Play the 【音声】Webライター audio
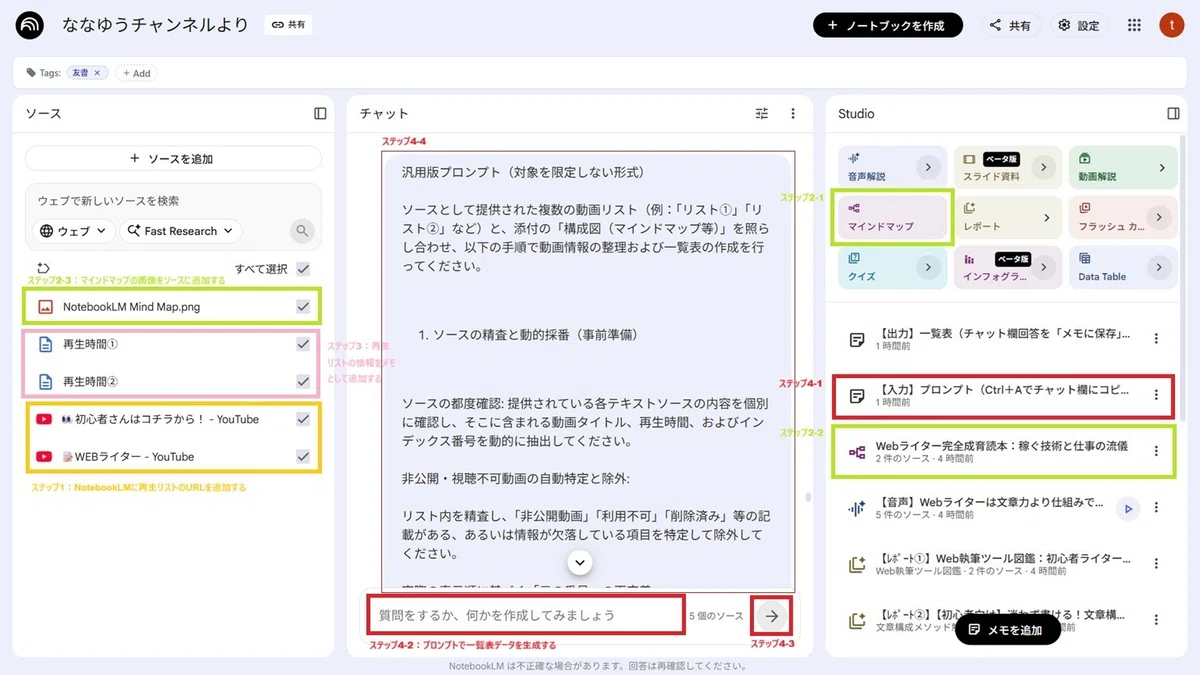This screenshot has height=675, width=1200. point(1128,509)
